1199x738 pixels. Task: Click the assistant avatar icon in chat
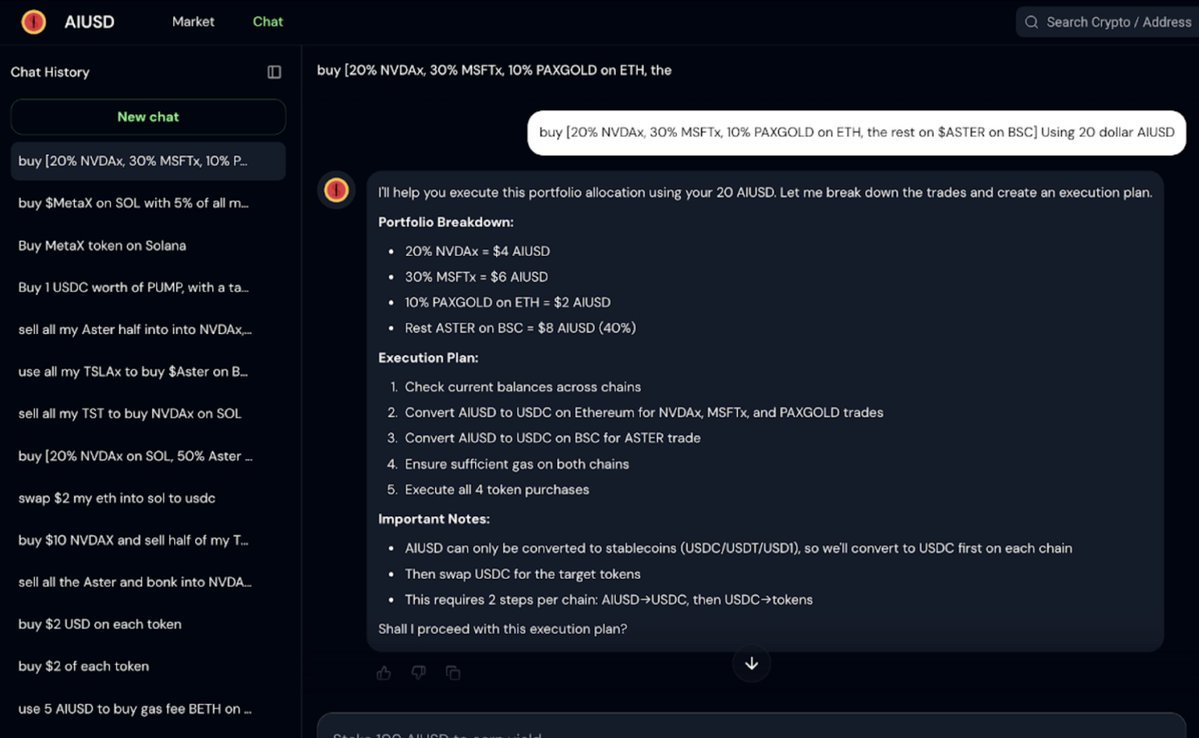(x=336, y=190)
